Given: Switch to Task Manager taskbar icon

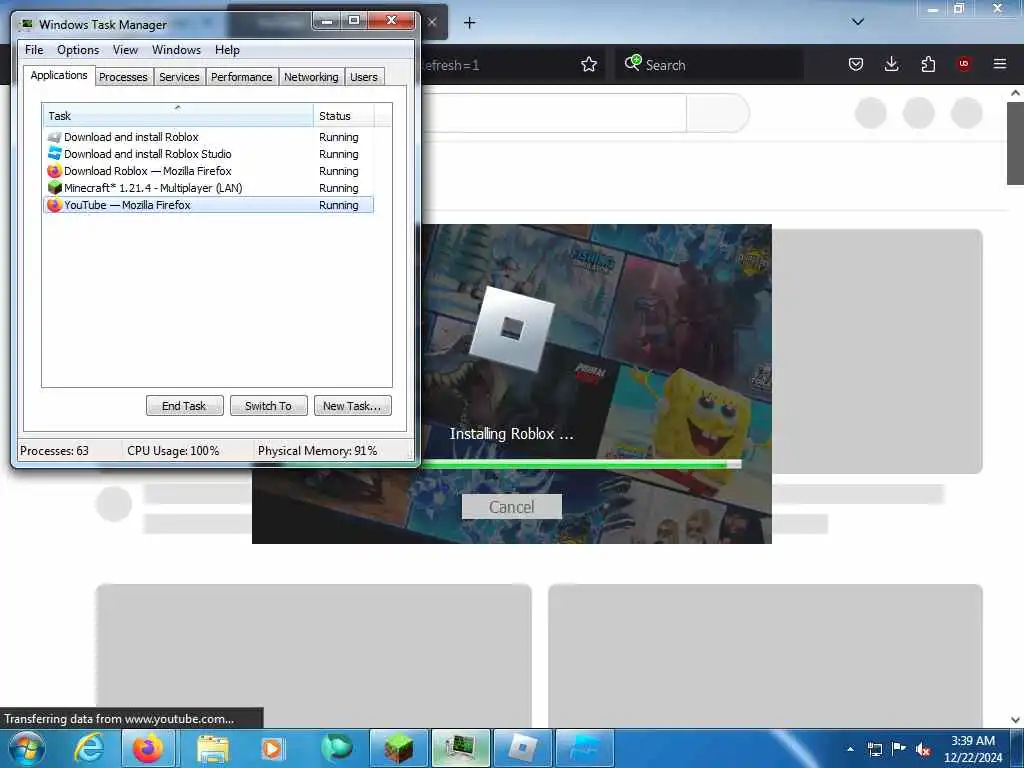Looking at the screenshot, I should (460, 748).
